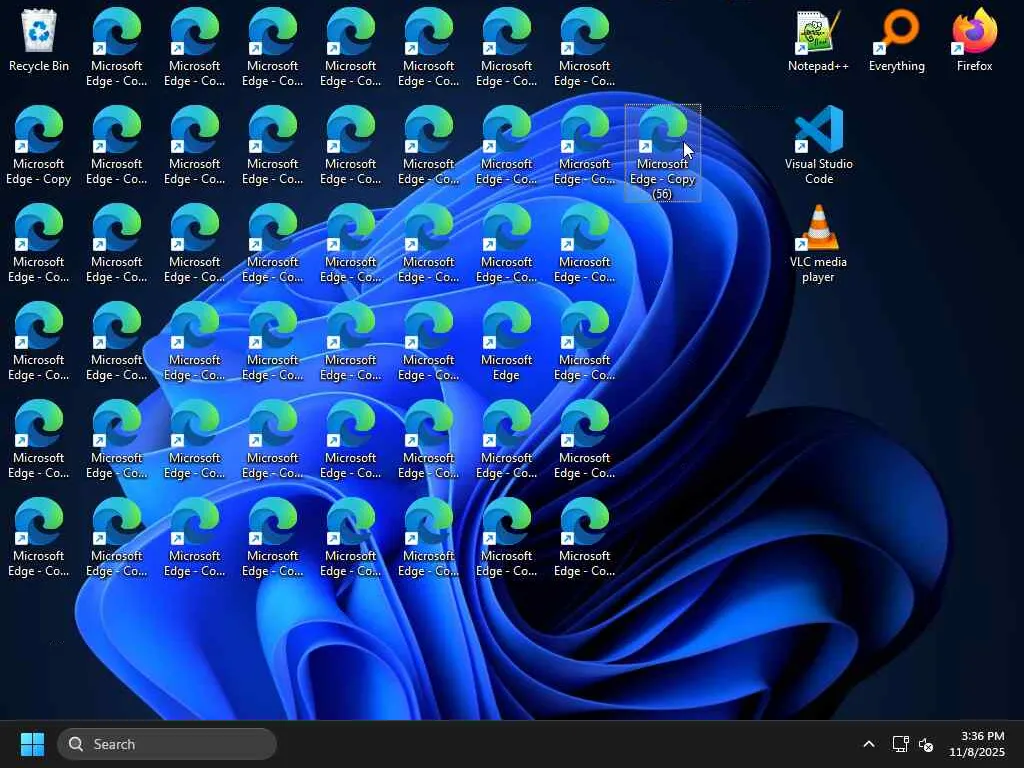Select the VLC media player shortcut
This screenshot has width=1024, height=768.
(818, 243)
